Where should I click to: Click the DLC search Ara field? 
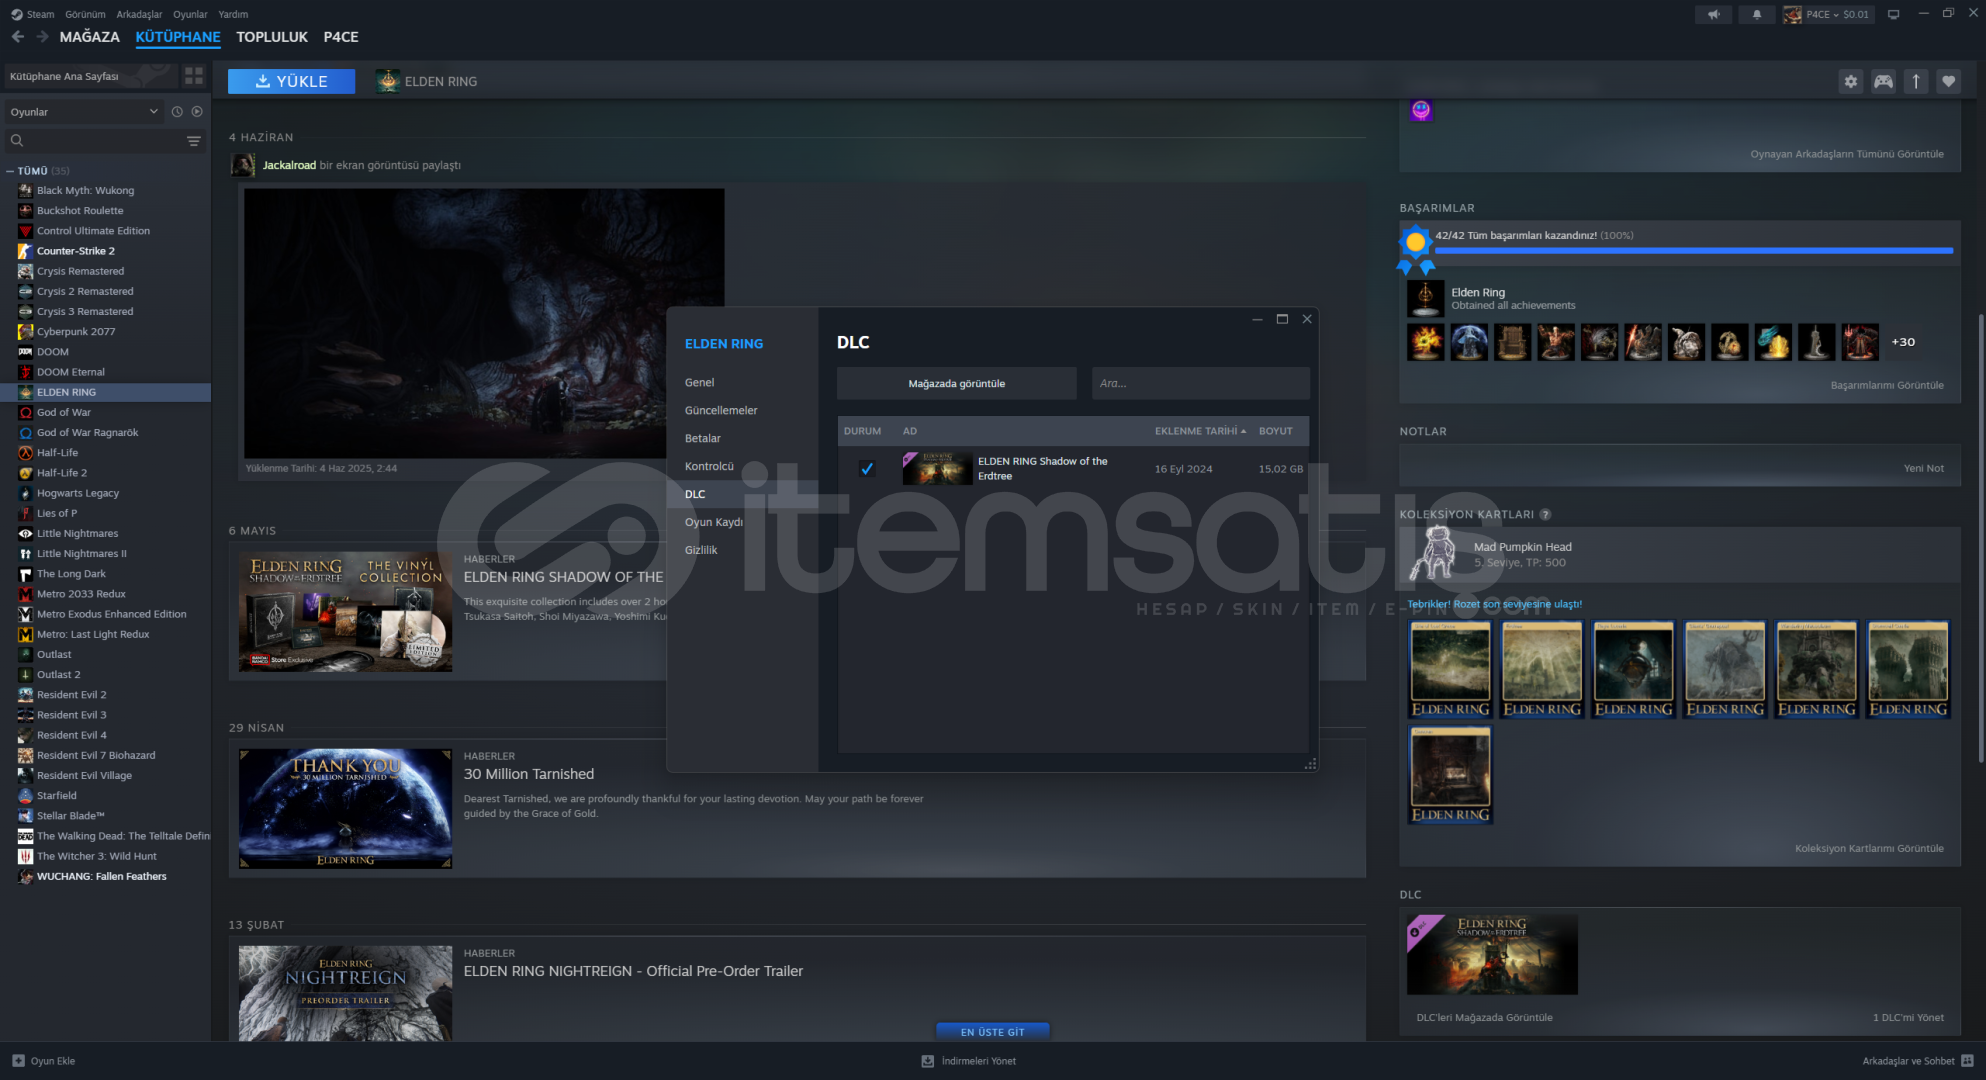coord(1200,384)
